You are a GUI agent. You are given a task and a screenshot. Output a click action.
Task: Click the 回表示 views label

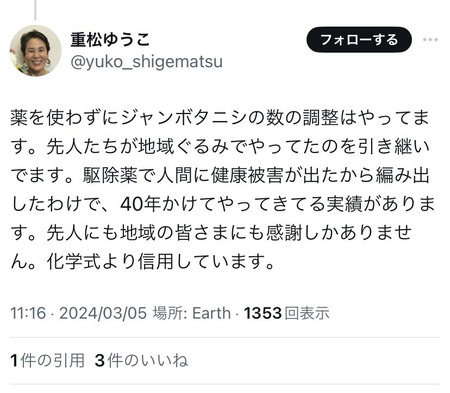[x=307, y=313]
